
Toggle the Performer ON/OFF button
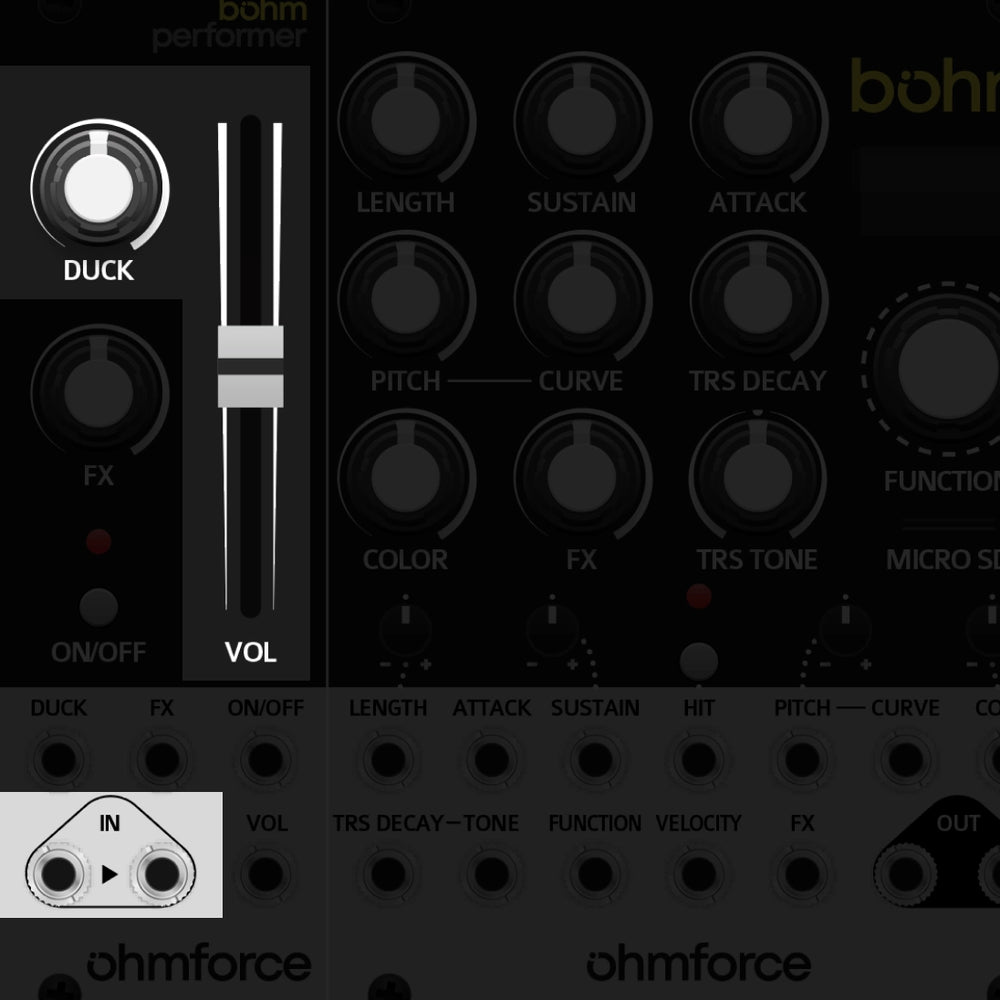coord(98,606)
